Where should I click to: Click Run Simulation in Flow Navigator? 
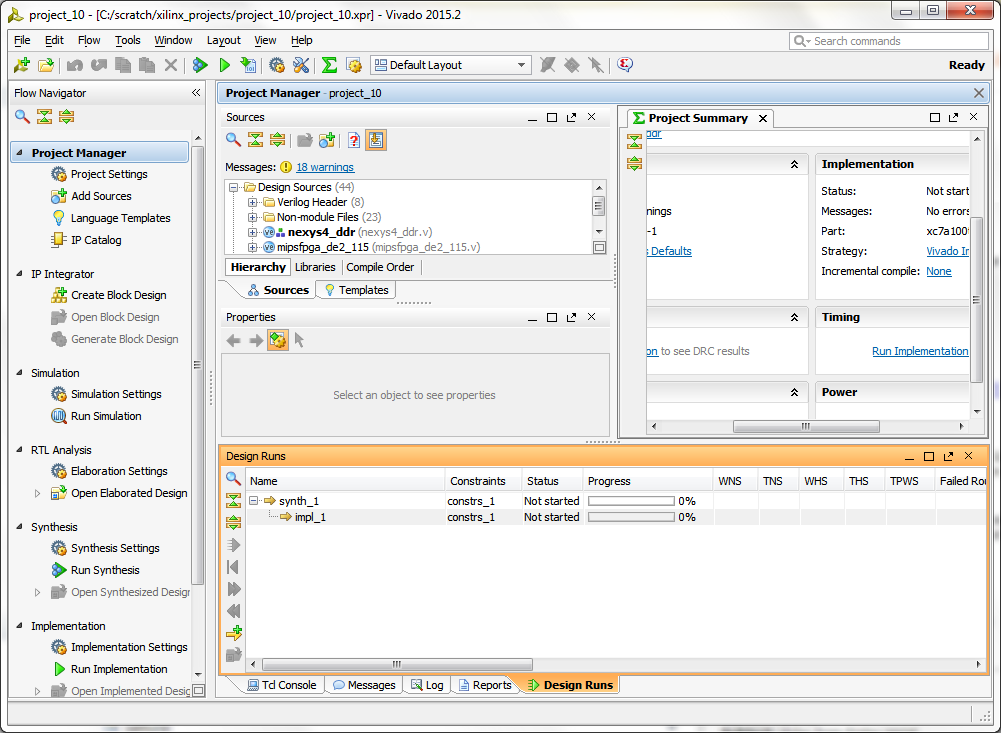coord(96,416)
